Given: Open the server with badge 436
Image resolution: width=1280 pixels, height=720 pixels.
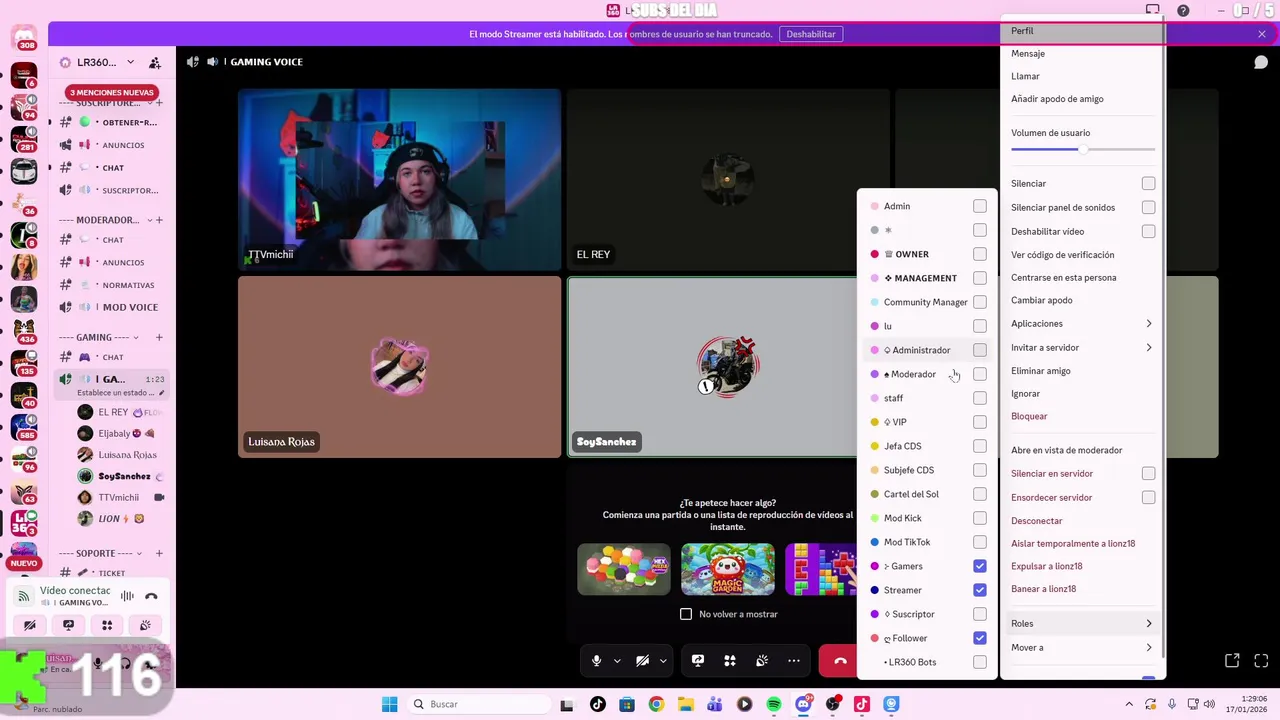Looking at the screenshot, I should [x=24, y=329].
